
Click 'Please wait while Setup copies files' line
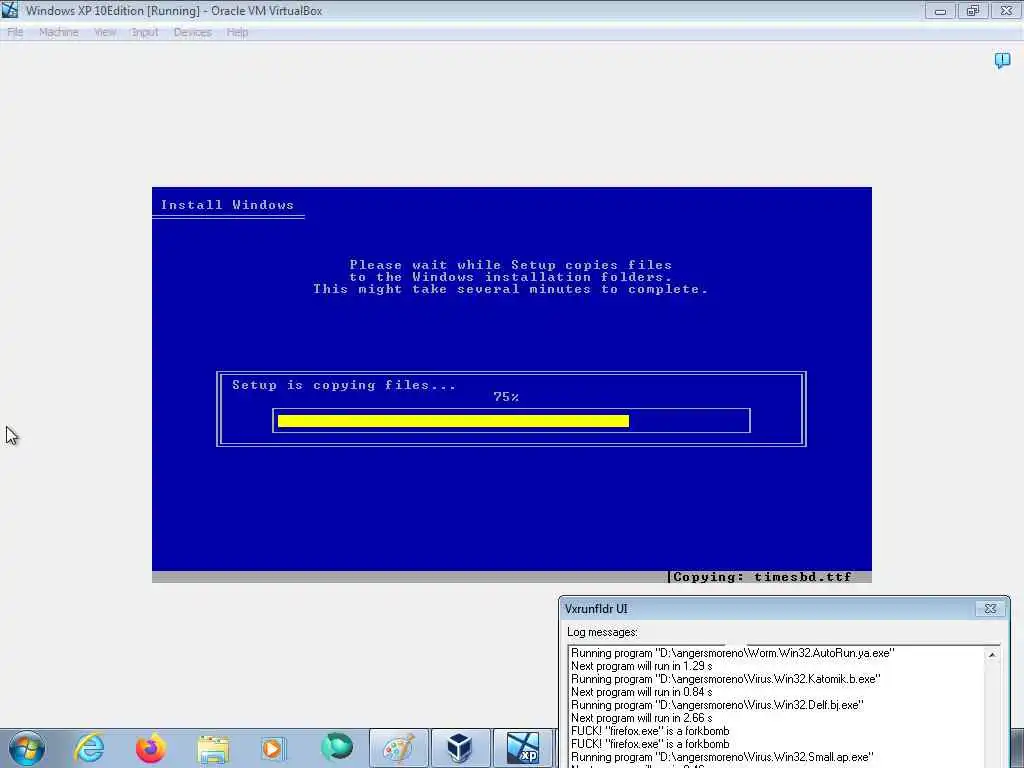click(511, 264)
